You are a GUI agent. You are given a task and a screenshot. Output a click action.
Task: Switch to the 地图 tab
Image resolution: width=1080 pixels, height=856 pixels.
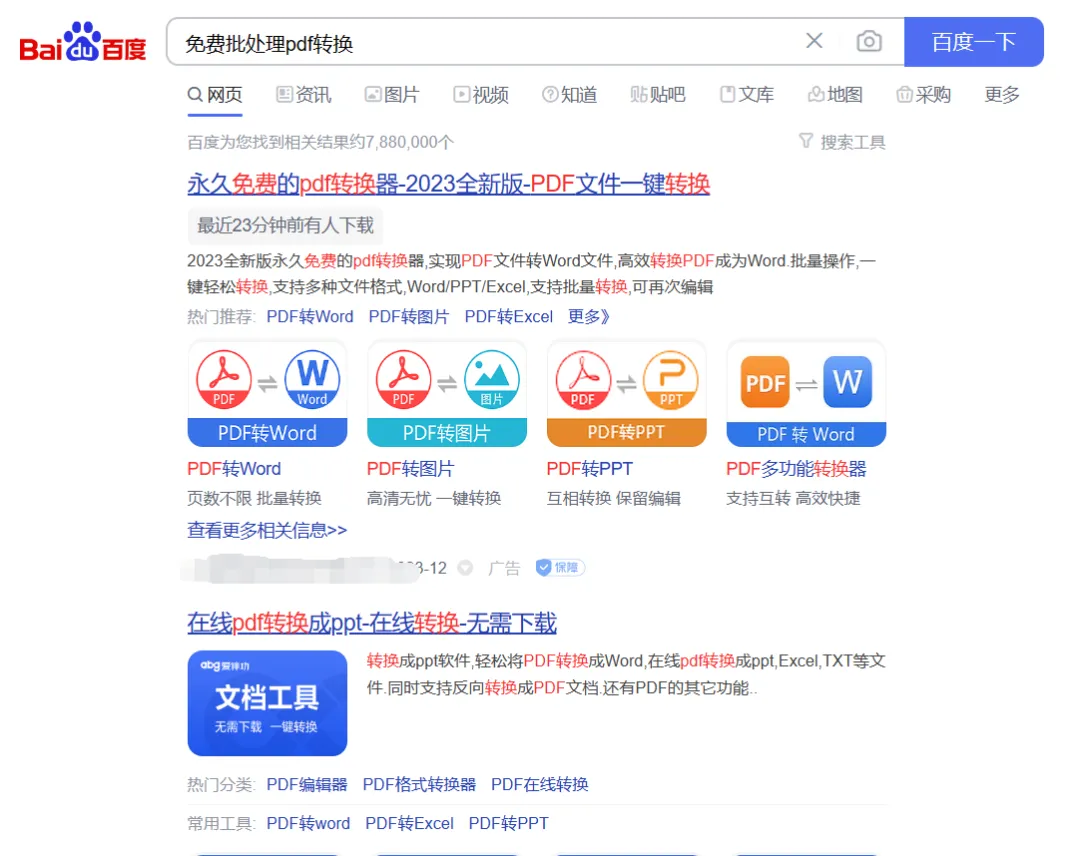pos(835,94)
